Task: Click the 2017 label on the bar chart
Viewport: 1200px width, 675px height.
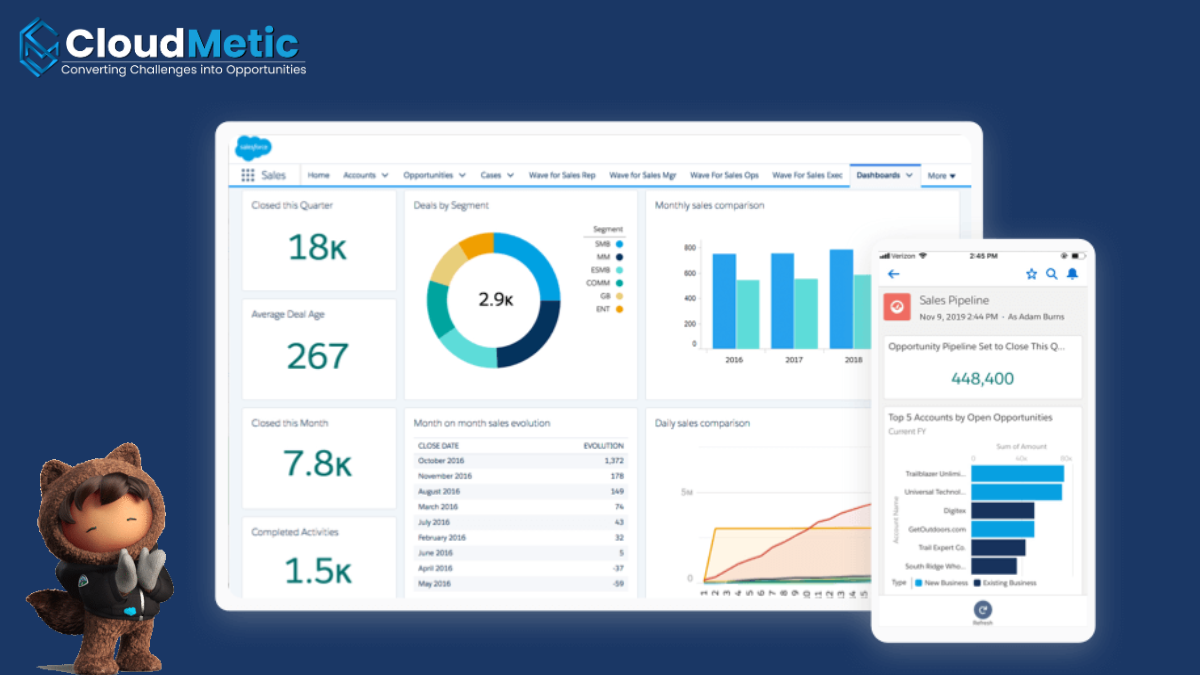Action: 794,360
